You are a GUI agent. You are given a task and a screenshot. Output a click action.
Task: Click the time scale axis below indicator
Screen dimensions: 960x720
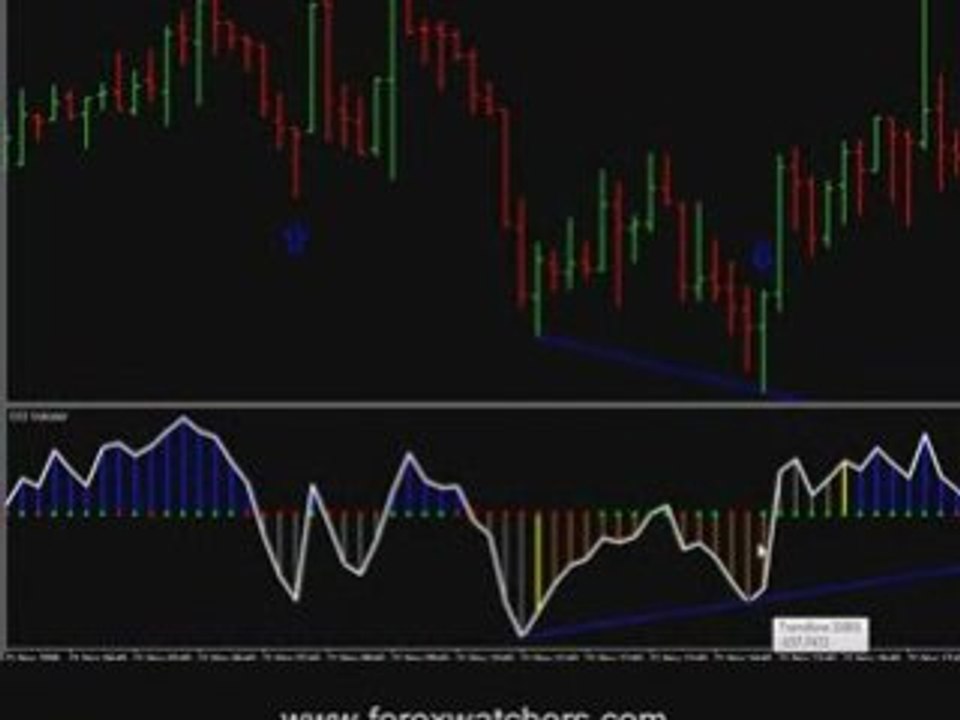[x=480, y=658]
